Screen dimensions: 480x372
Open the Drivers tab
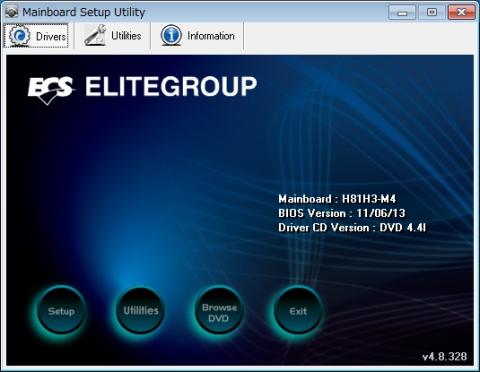[36, 36]
